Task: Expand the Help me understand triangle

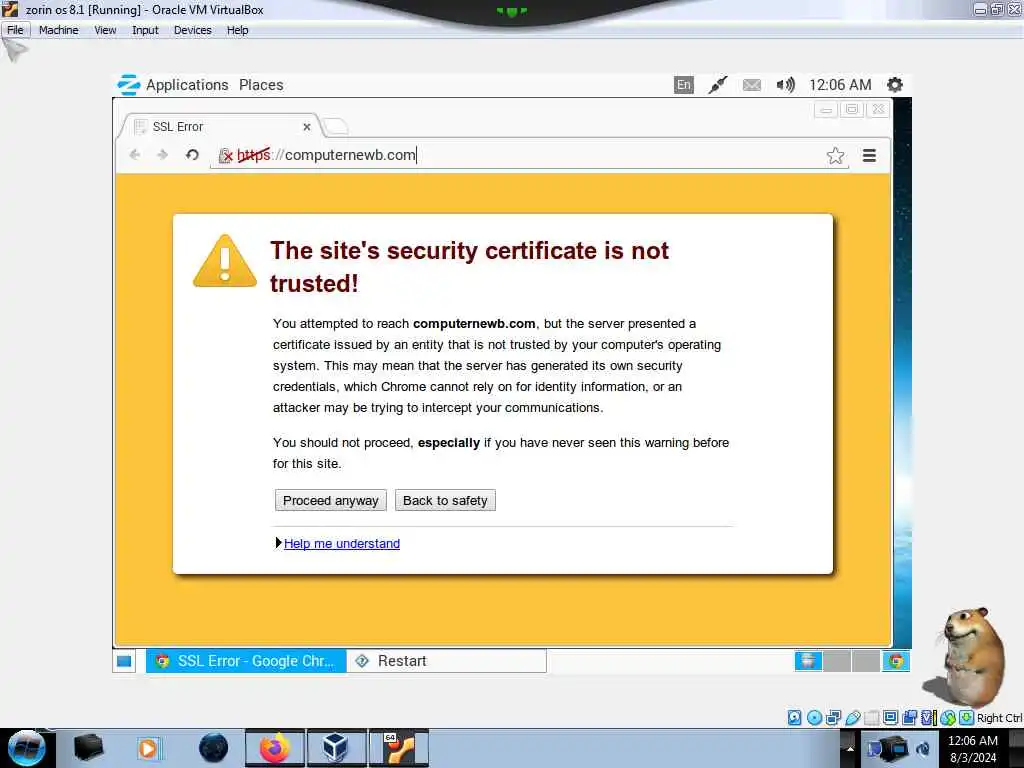Action: point(278,543)
